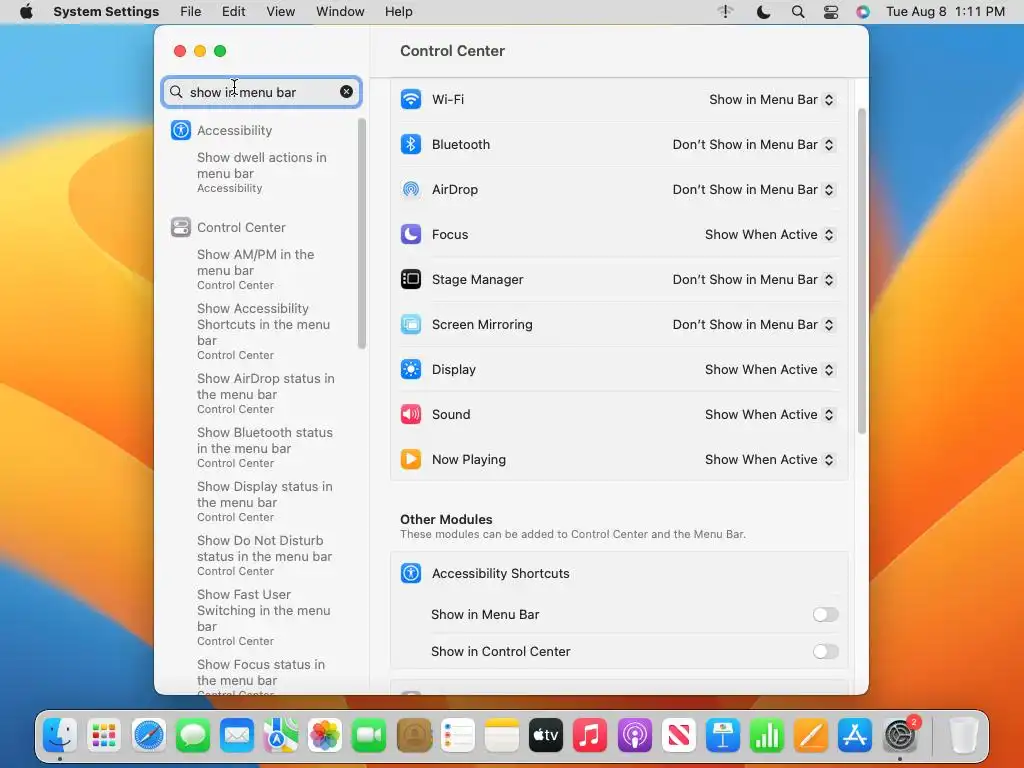
Task: Click the Bluetooth module icon
Action: click(411, 144)
